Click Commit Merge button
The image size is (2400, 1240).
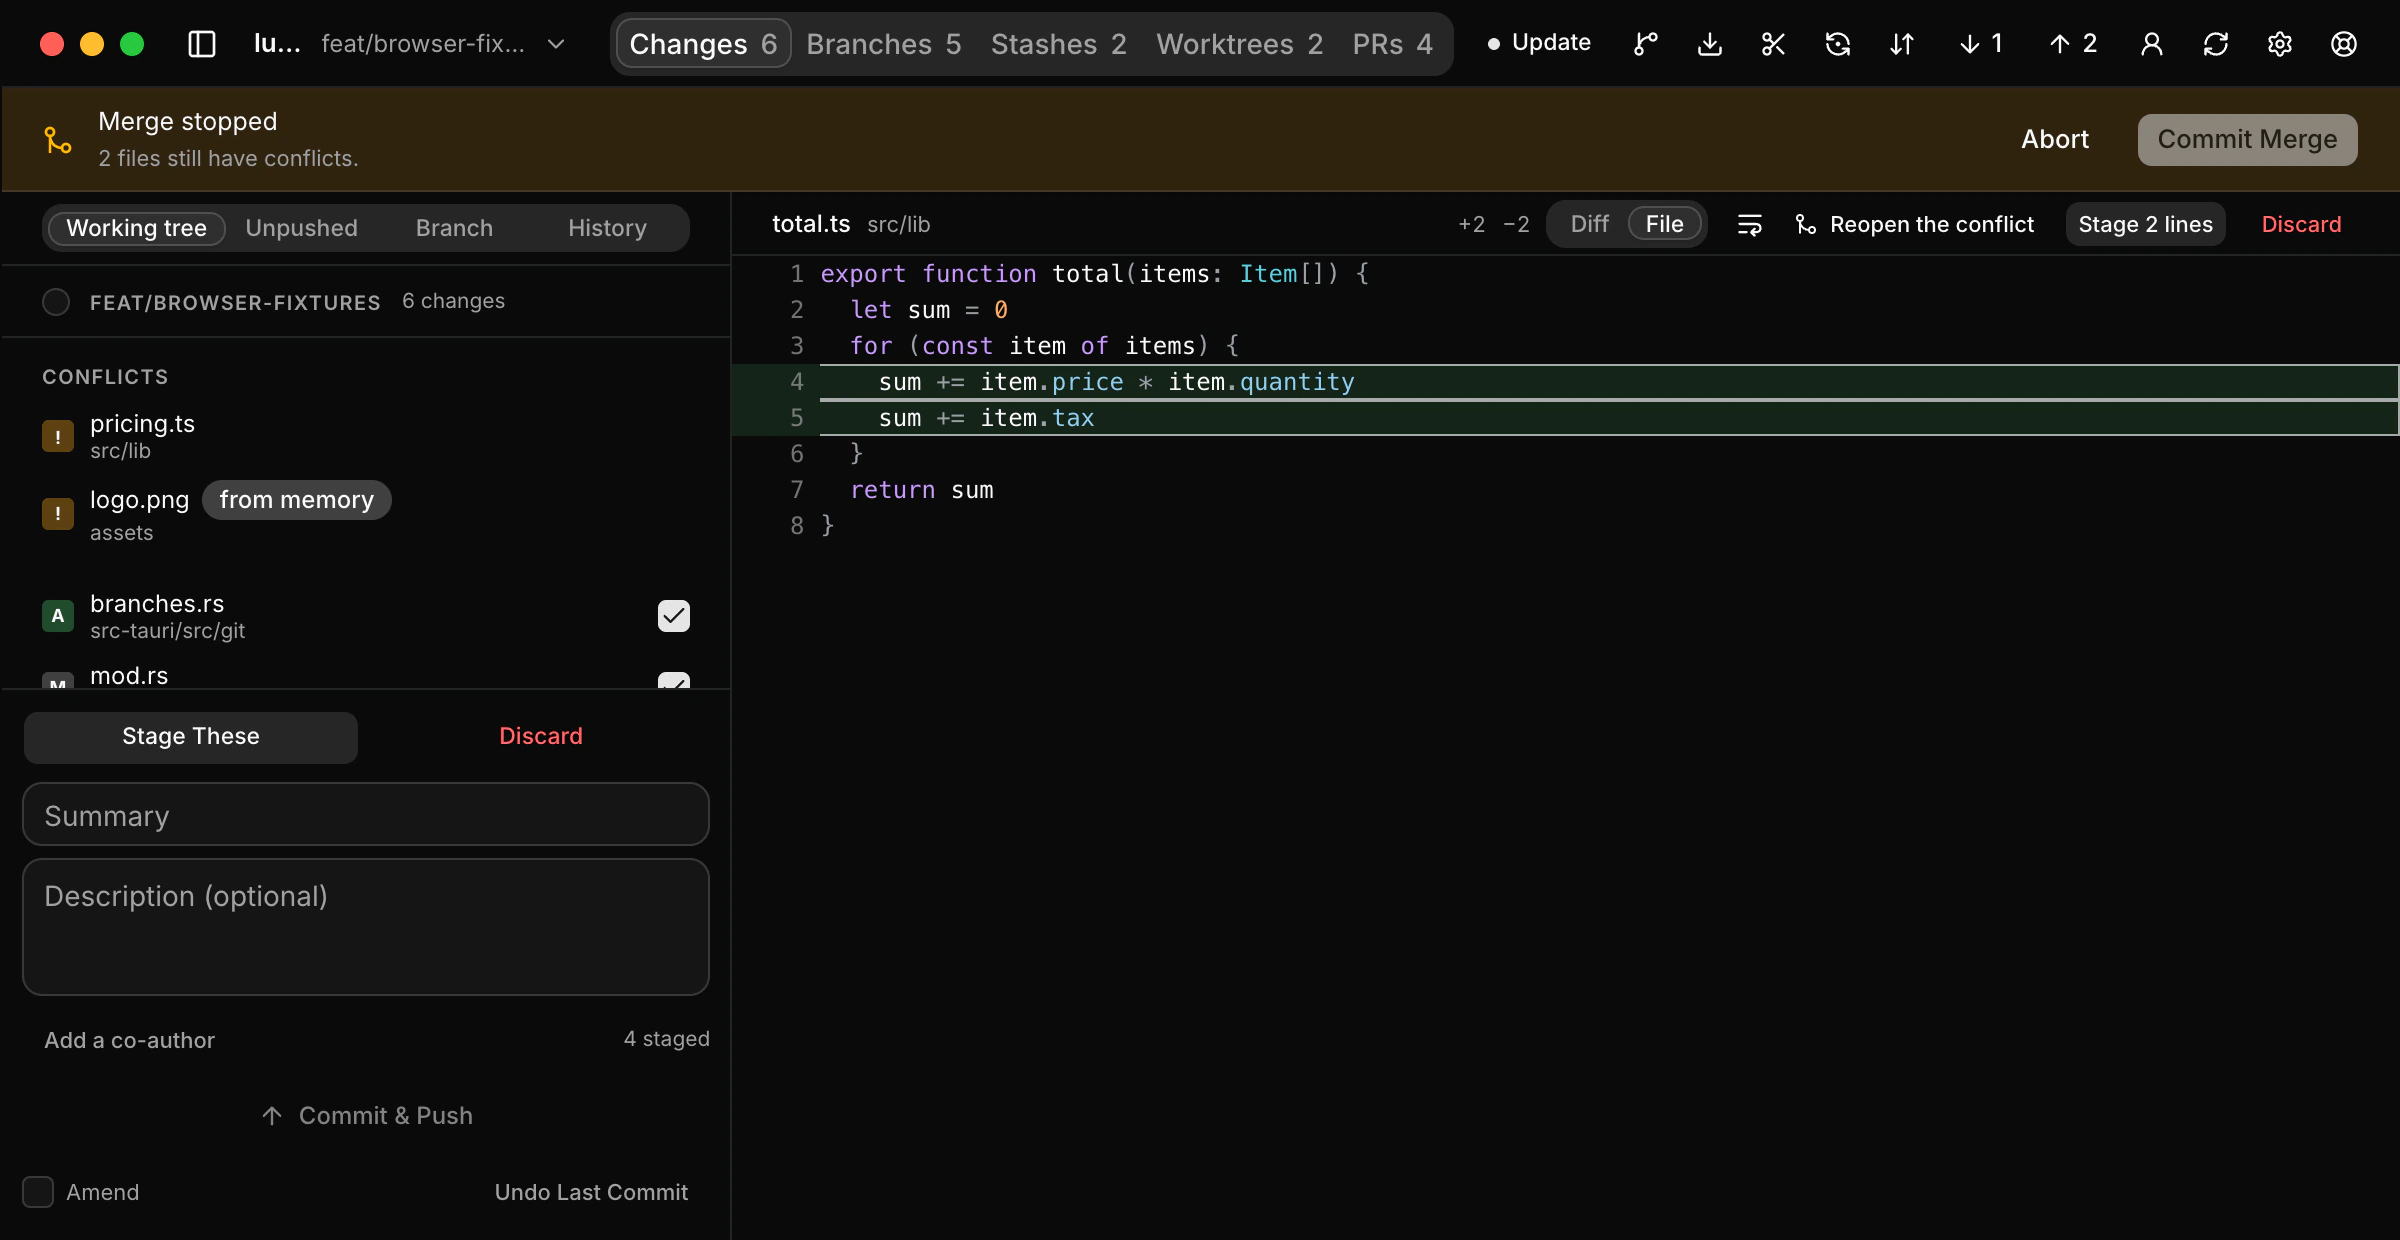pyautogui.click(x=2247, y=139)
